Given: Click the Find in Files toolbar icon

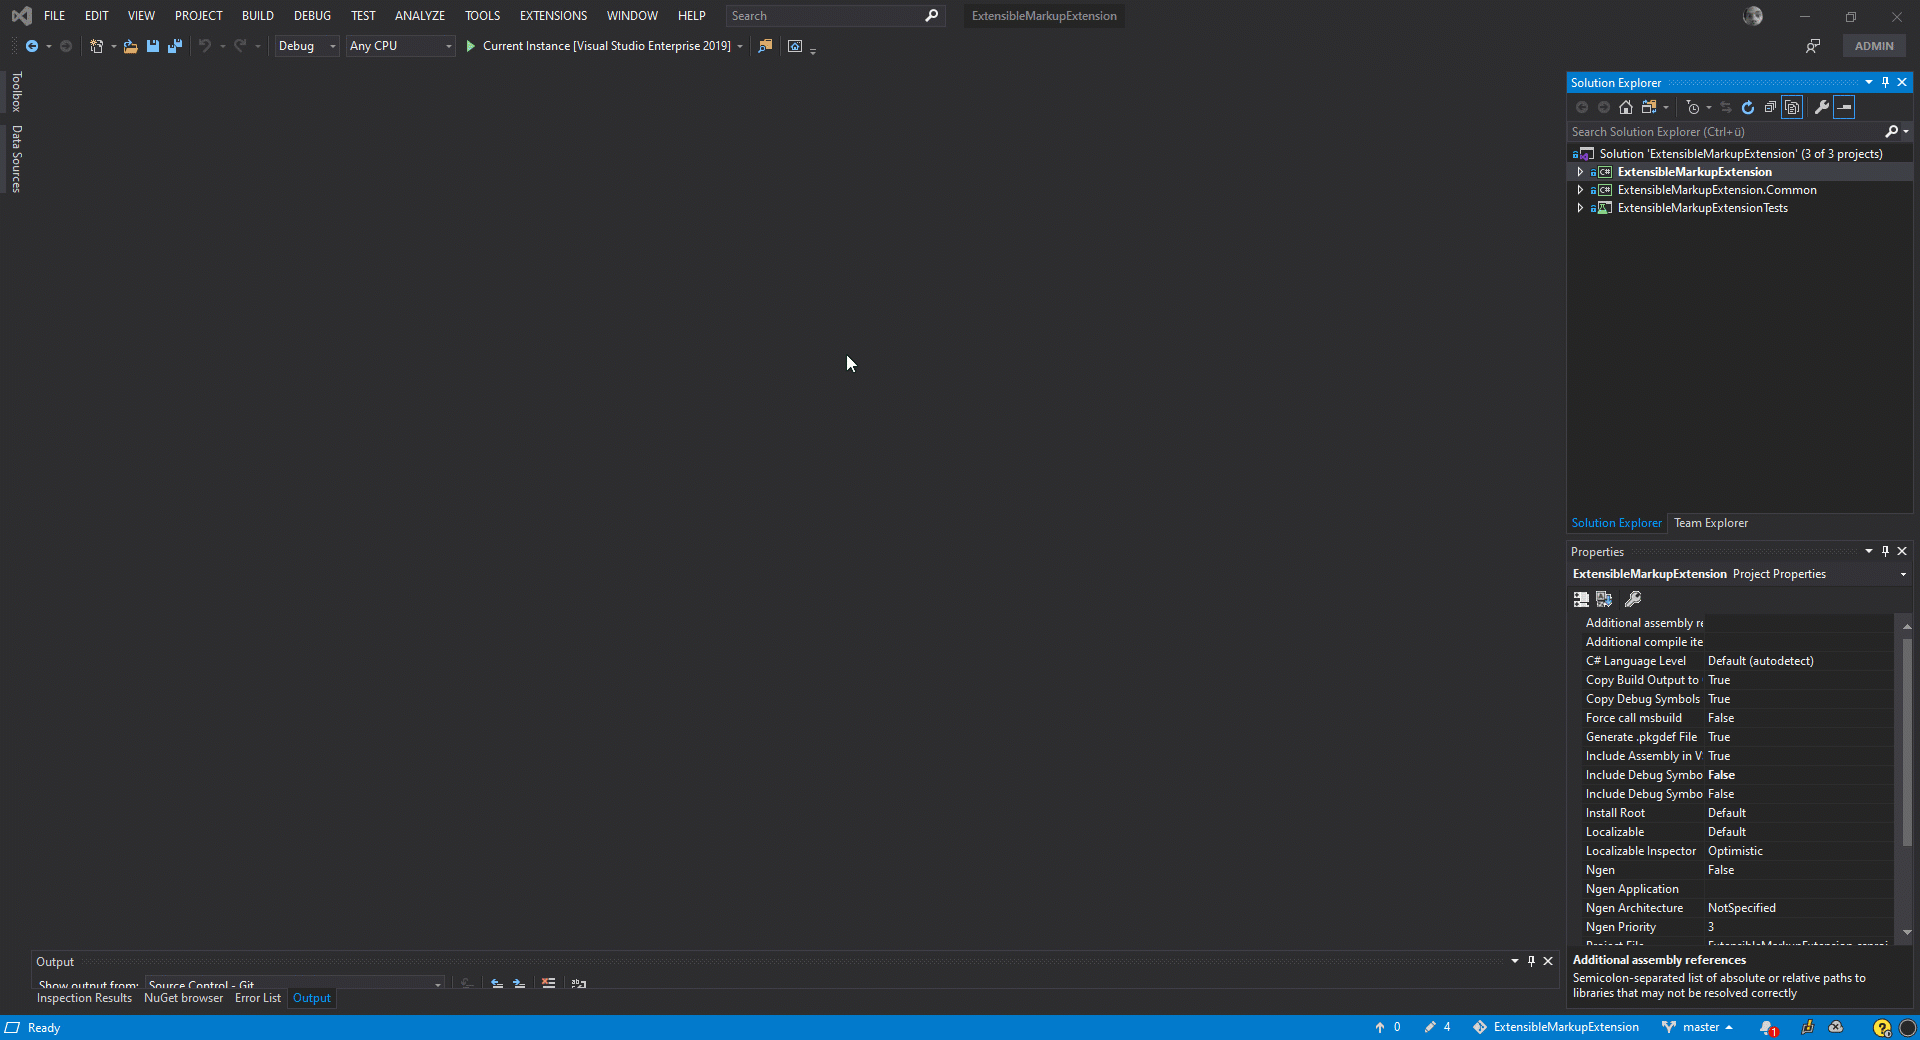Looking at the screenshot, I should click(x=765, y=46).
